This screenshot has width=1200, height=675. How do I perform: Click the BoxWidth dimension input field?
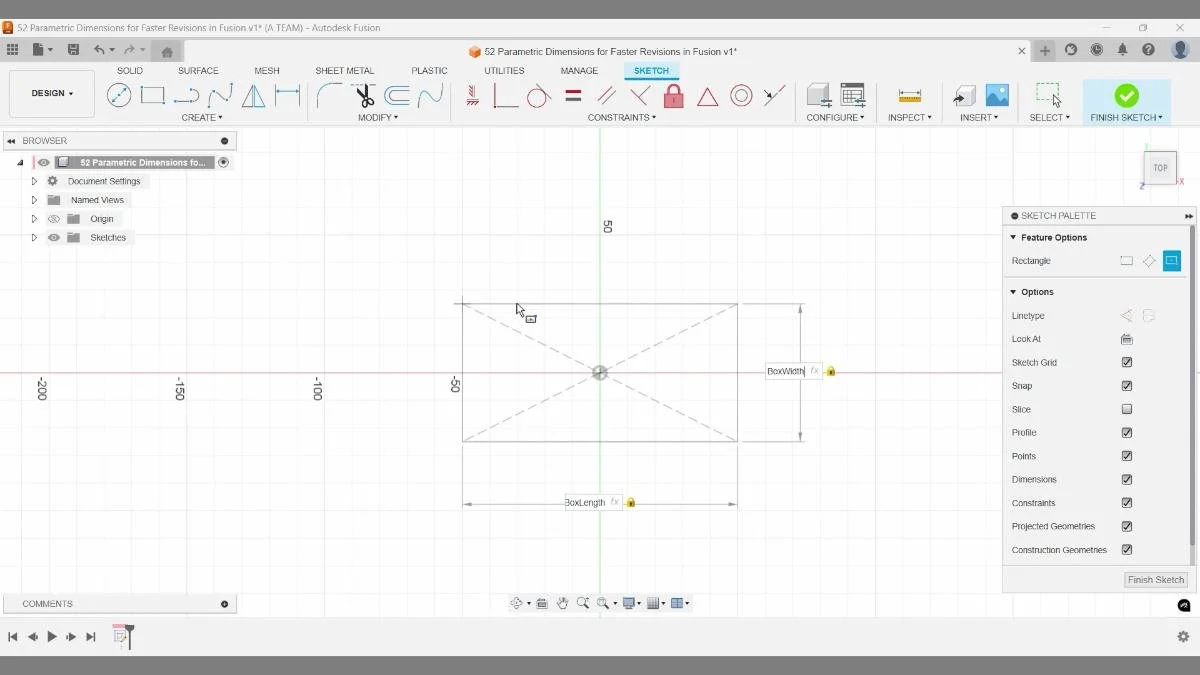pyautogui.click(x=786, y=371)
